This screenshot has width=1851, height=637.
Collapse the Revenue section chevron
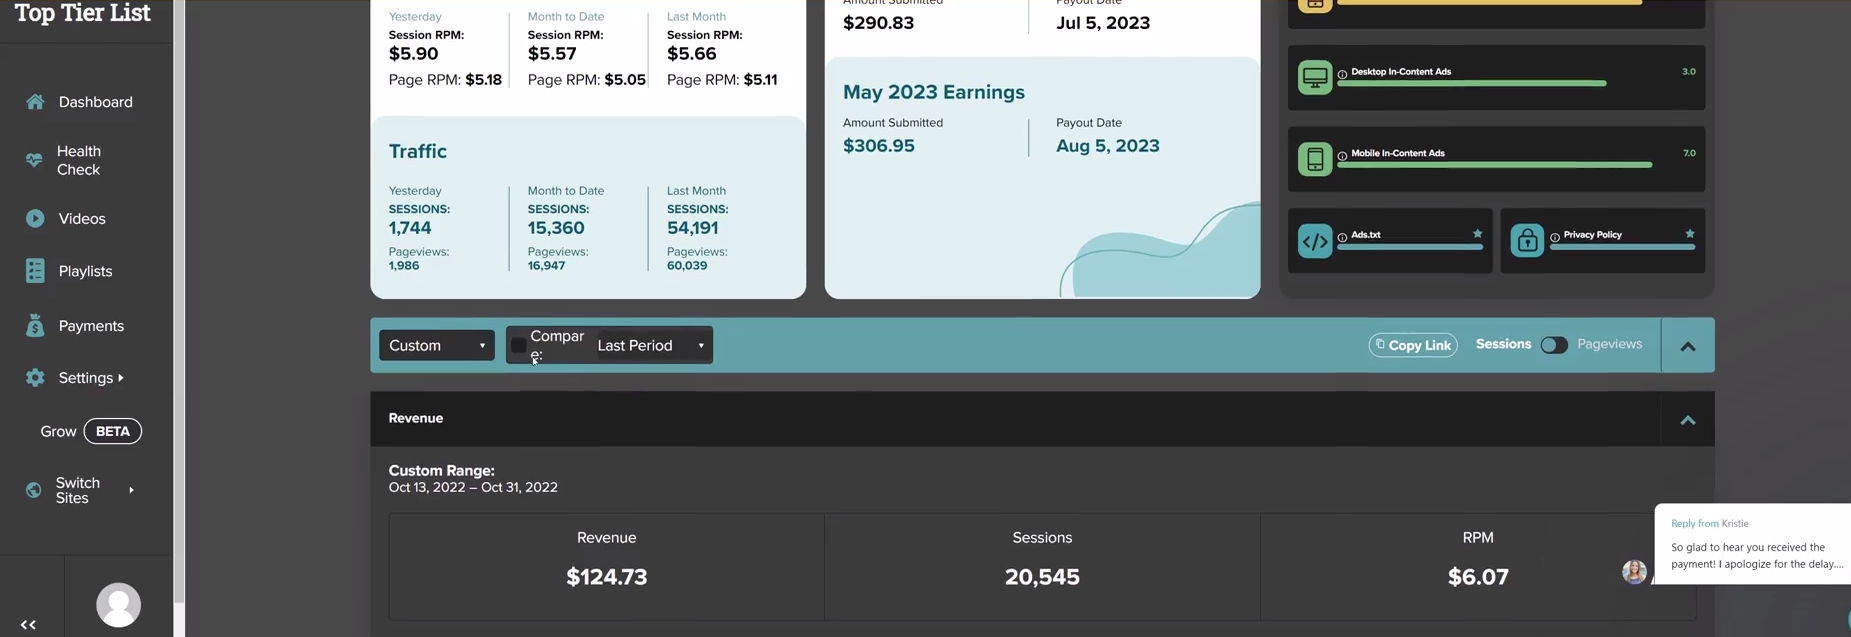pyautogui.click(x=1688, y=420)
